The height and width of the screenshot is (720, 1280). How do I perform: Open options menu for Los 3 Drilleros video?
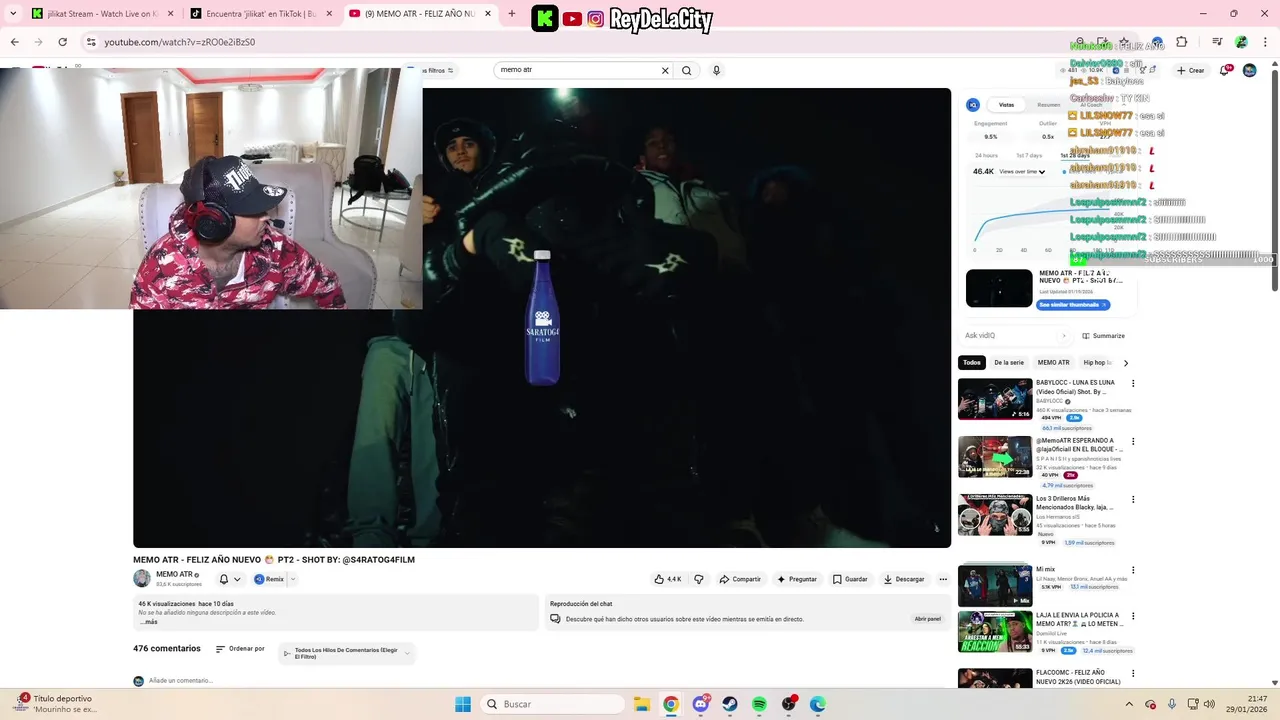[x=1133, y=499]
